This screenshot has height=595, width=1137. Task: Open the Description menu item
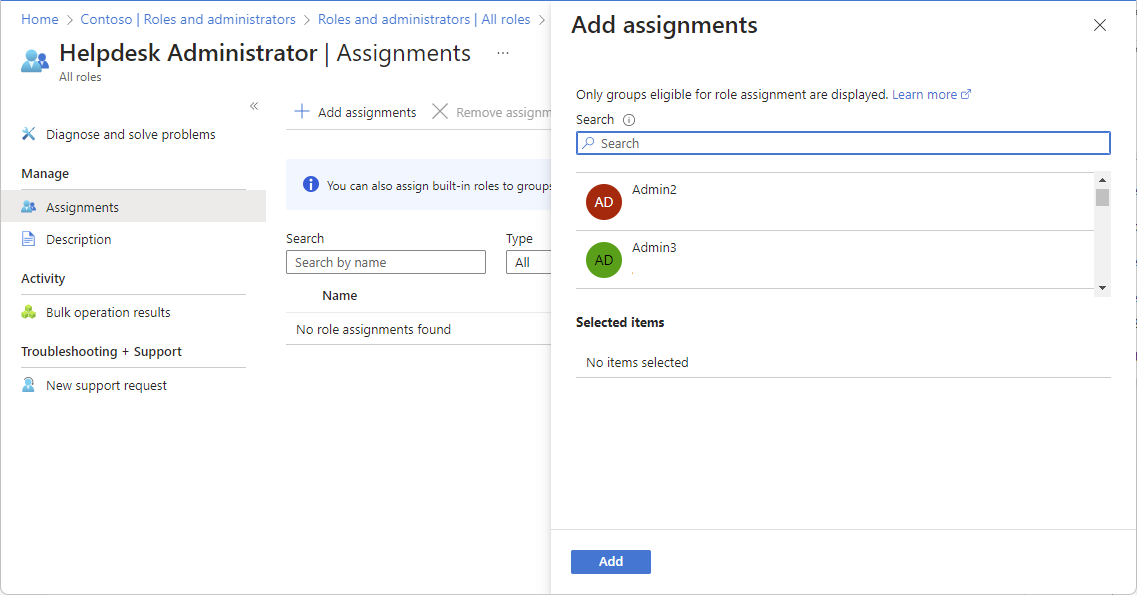pyautogui.click(x=78, y=239)
